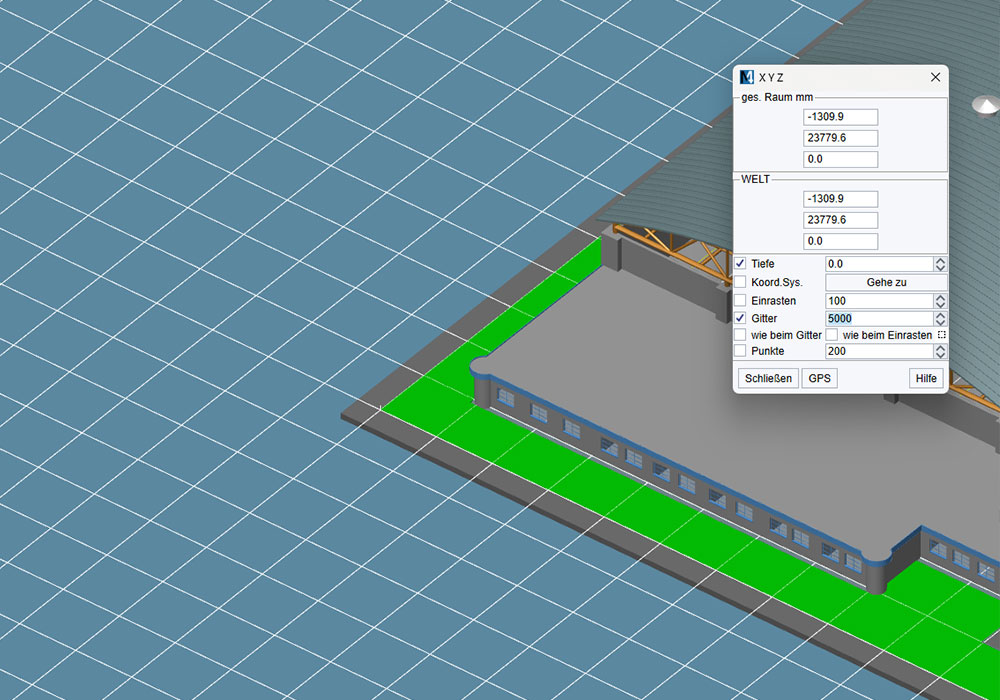Image resolution: width=1000 pixels, height=700 pixels.
Task: Turn on the Einrasten checkbox
Action: [x=740, y=300]
